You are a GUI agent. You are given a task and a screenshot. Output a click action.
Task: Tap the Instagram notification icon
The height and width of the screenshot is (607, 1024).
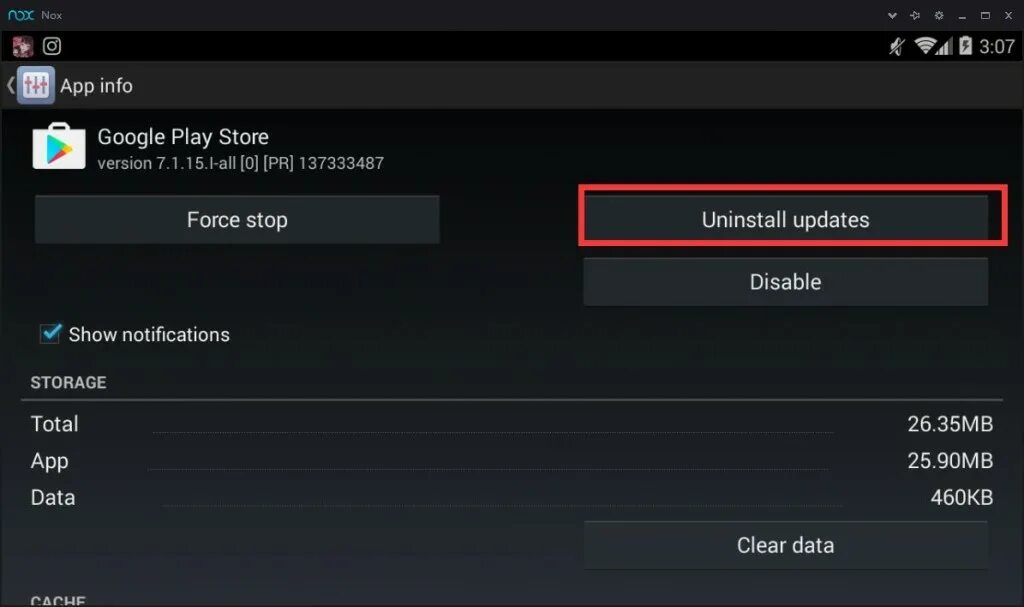pyautogui.click(x=52, y=46)
